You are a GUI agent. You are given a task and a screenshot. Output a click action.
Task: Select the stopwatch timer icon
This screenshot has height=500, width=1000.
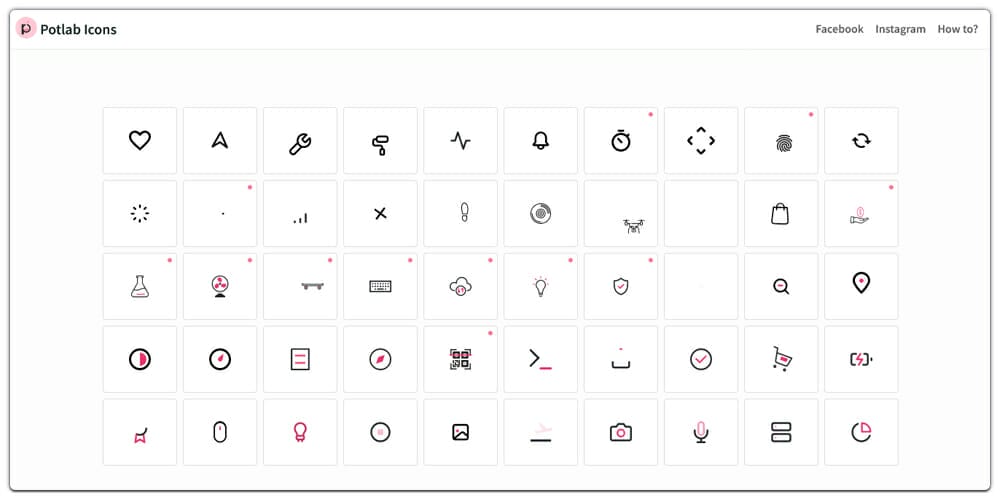pyautogui.click(x=621, y=140)
